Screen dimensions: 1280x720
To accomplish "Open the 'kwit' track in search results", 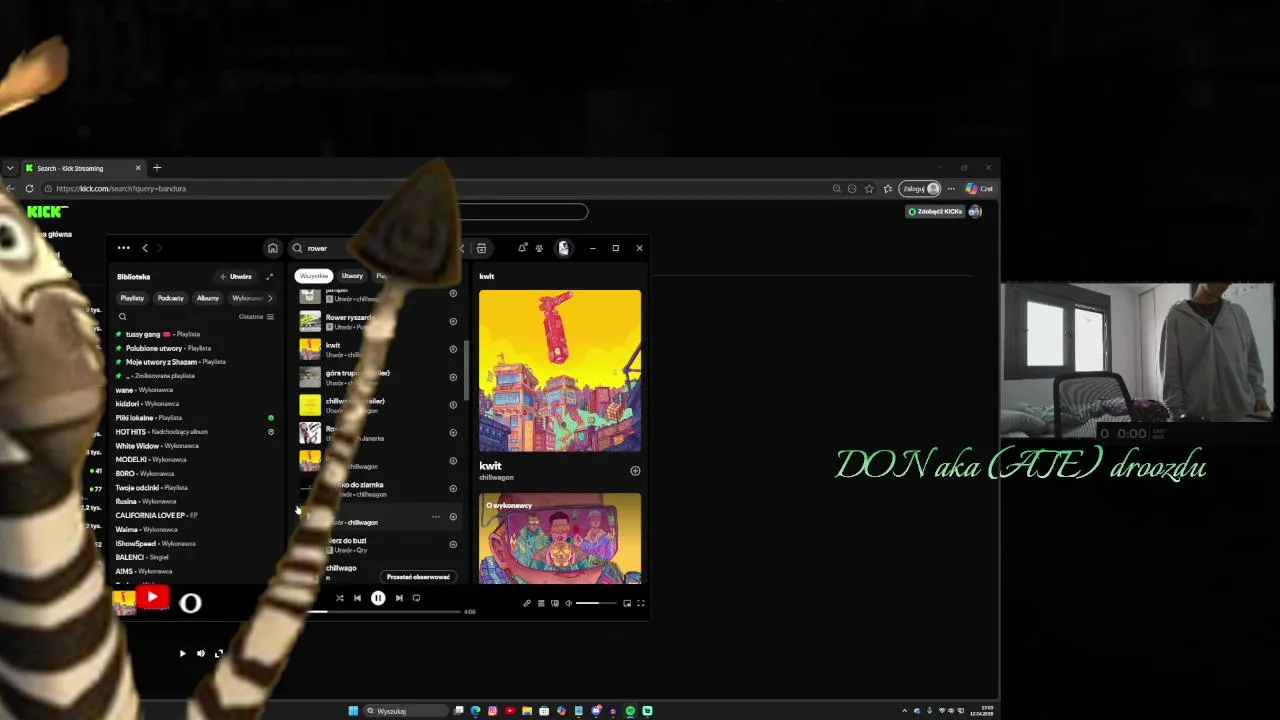I will tap(378, 349).
